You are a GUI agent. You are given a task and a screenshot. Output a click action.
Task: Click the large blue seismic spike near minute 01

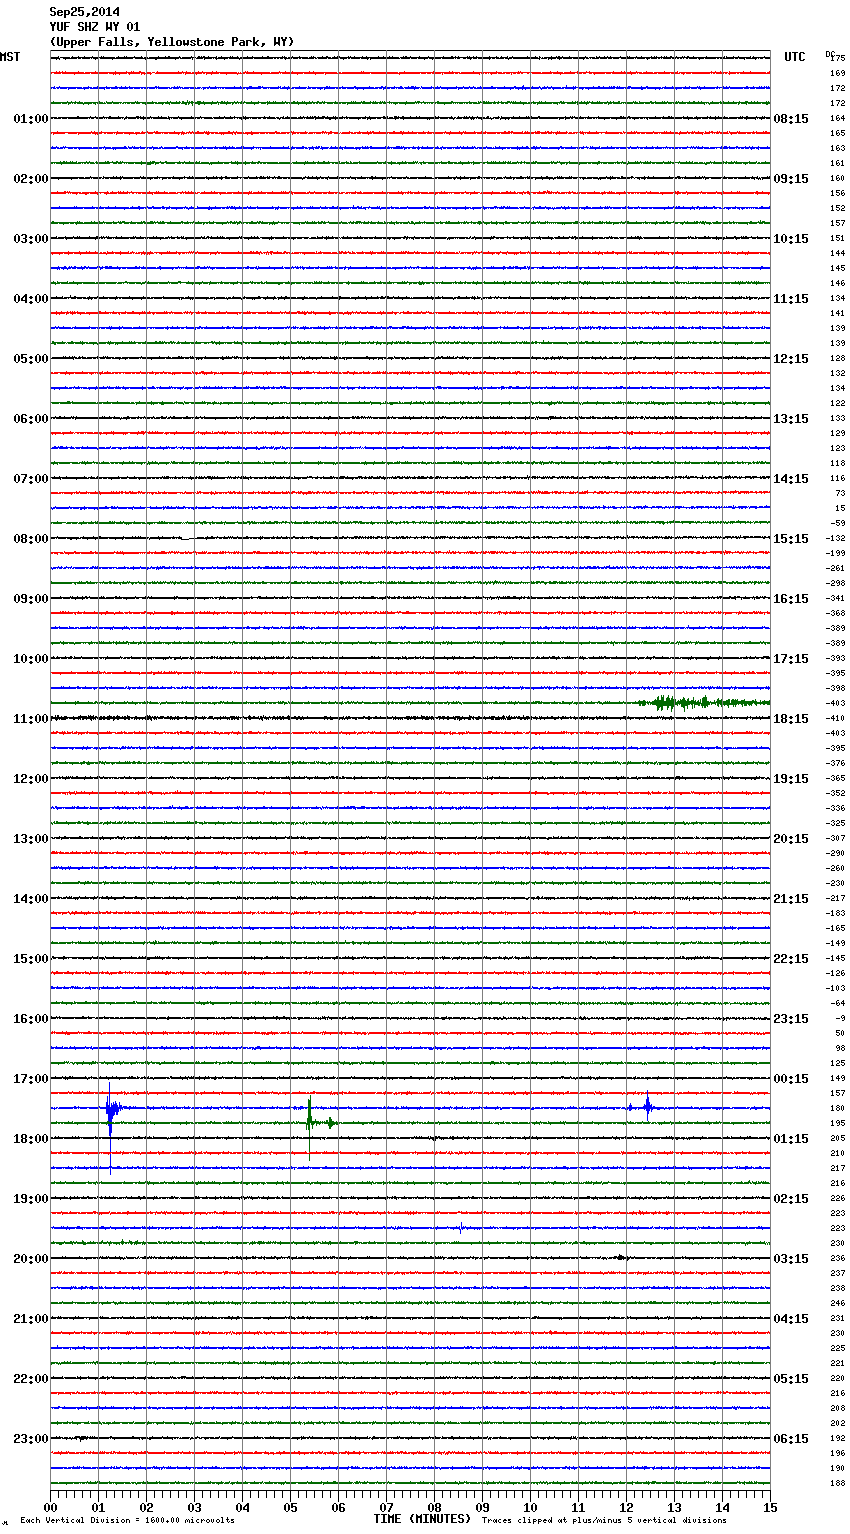click(x=110, y=1108)
